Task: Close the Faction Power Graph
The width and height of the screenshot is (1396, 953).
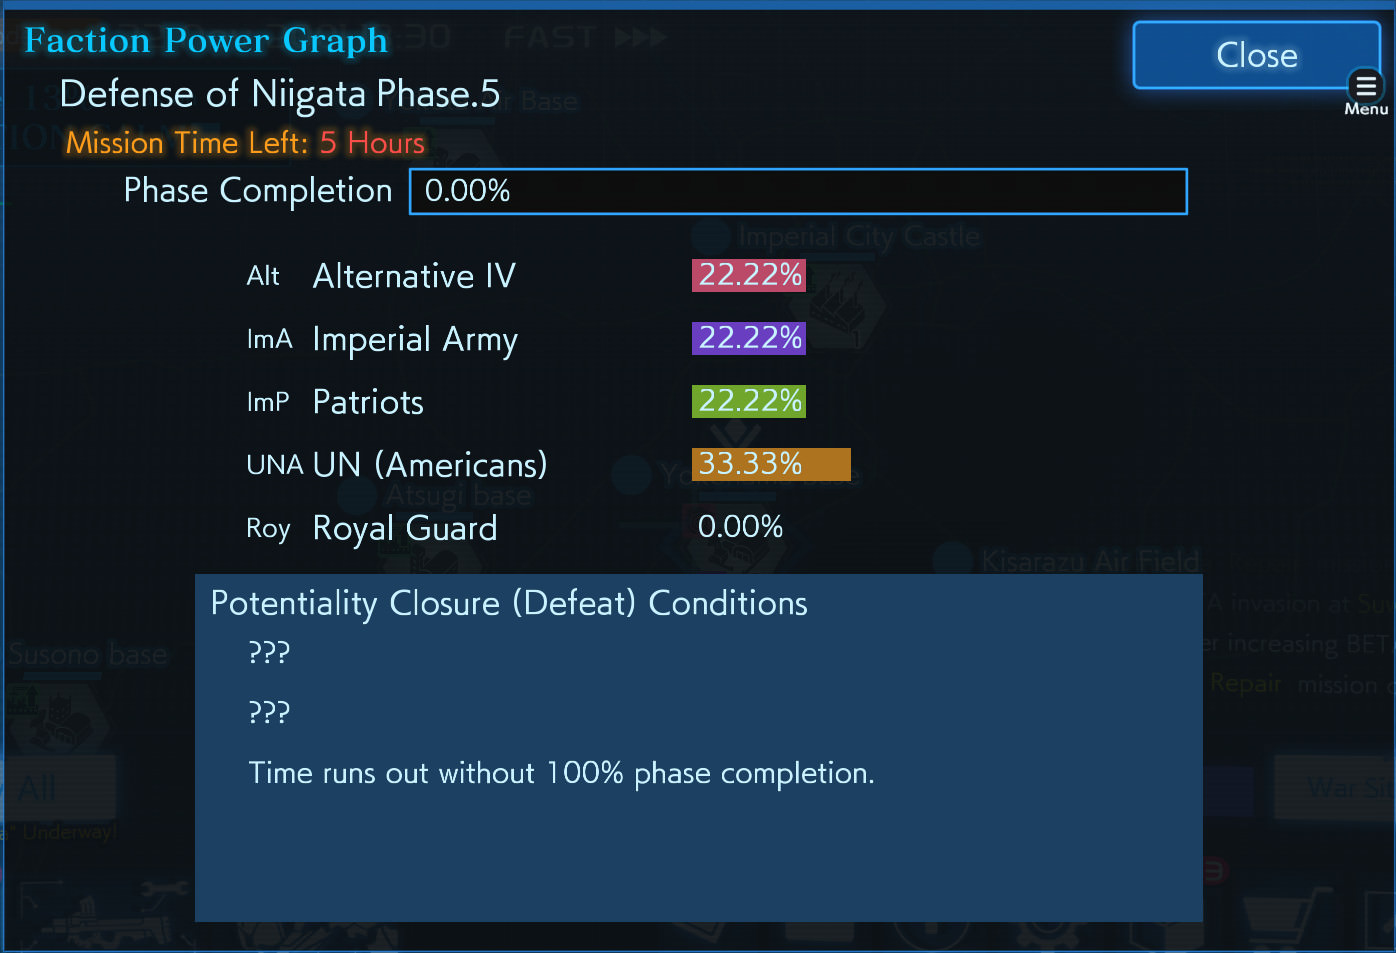Action: (x=1256, y=55)
